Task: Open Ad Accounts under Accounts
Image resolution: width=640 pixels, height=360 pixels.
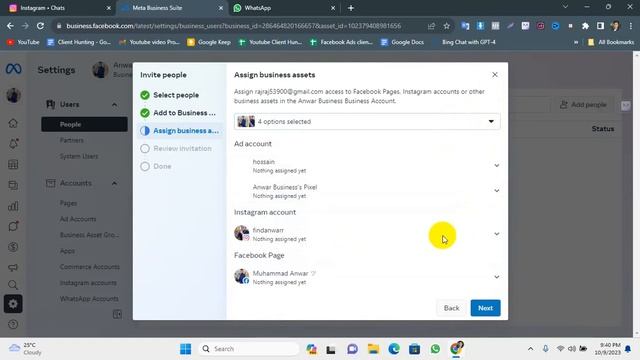Action: tap(78, 219)
